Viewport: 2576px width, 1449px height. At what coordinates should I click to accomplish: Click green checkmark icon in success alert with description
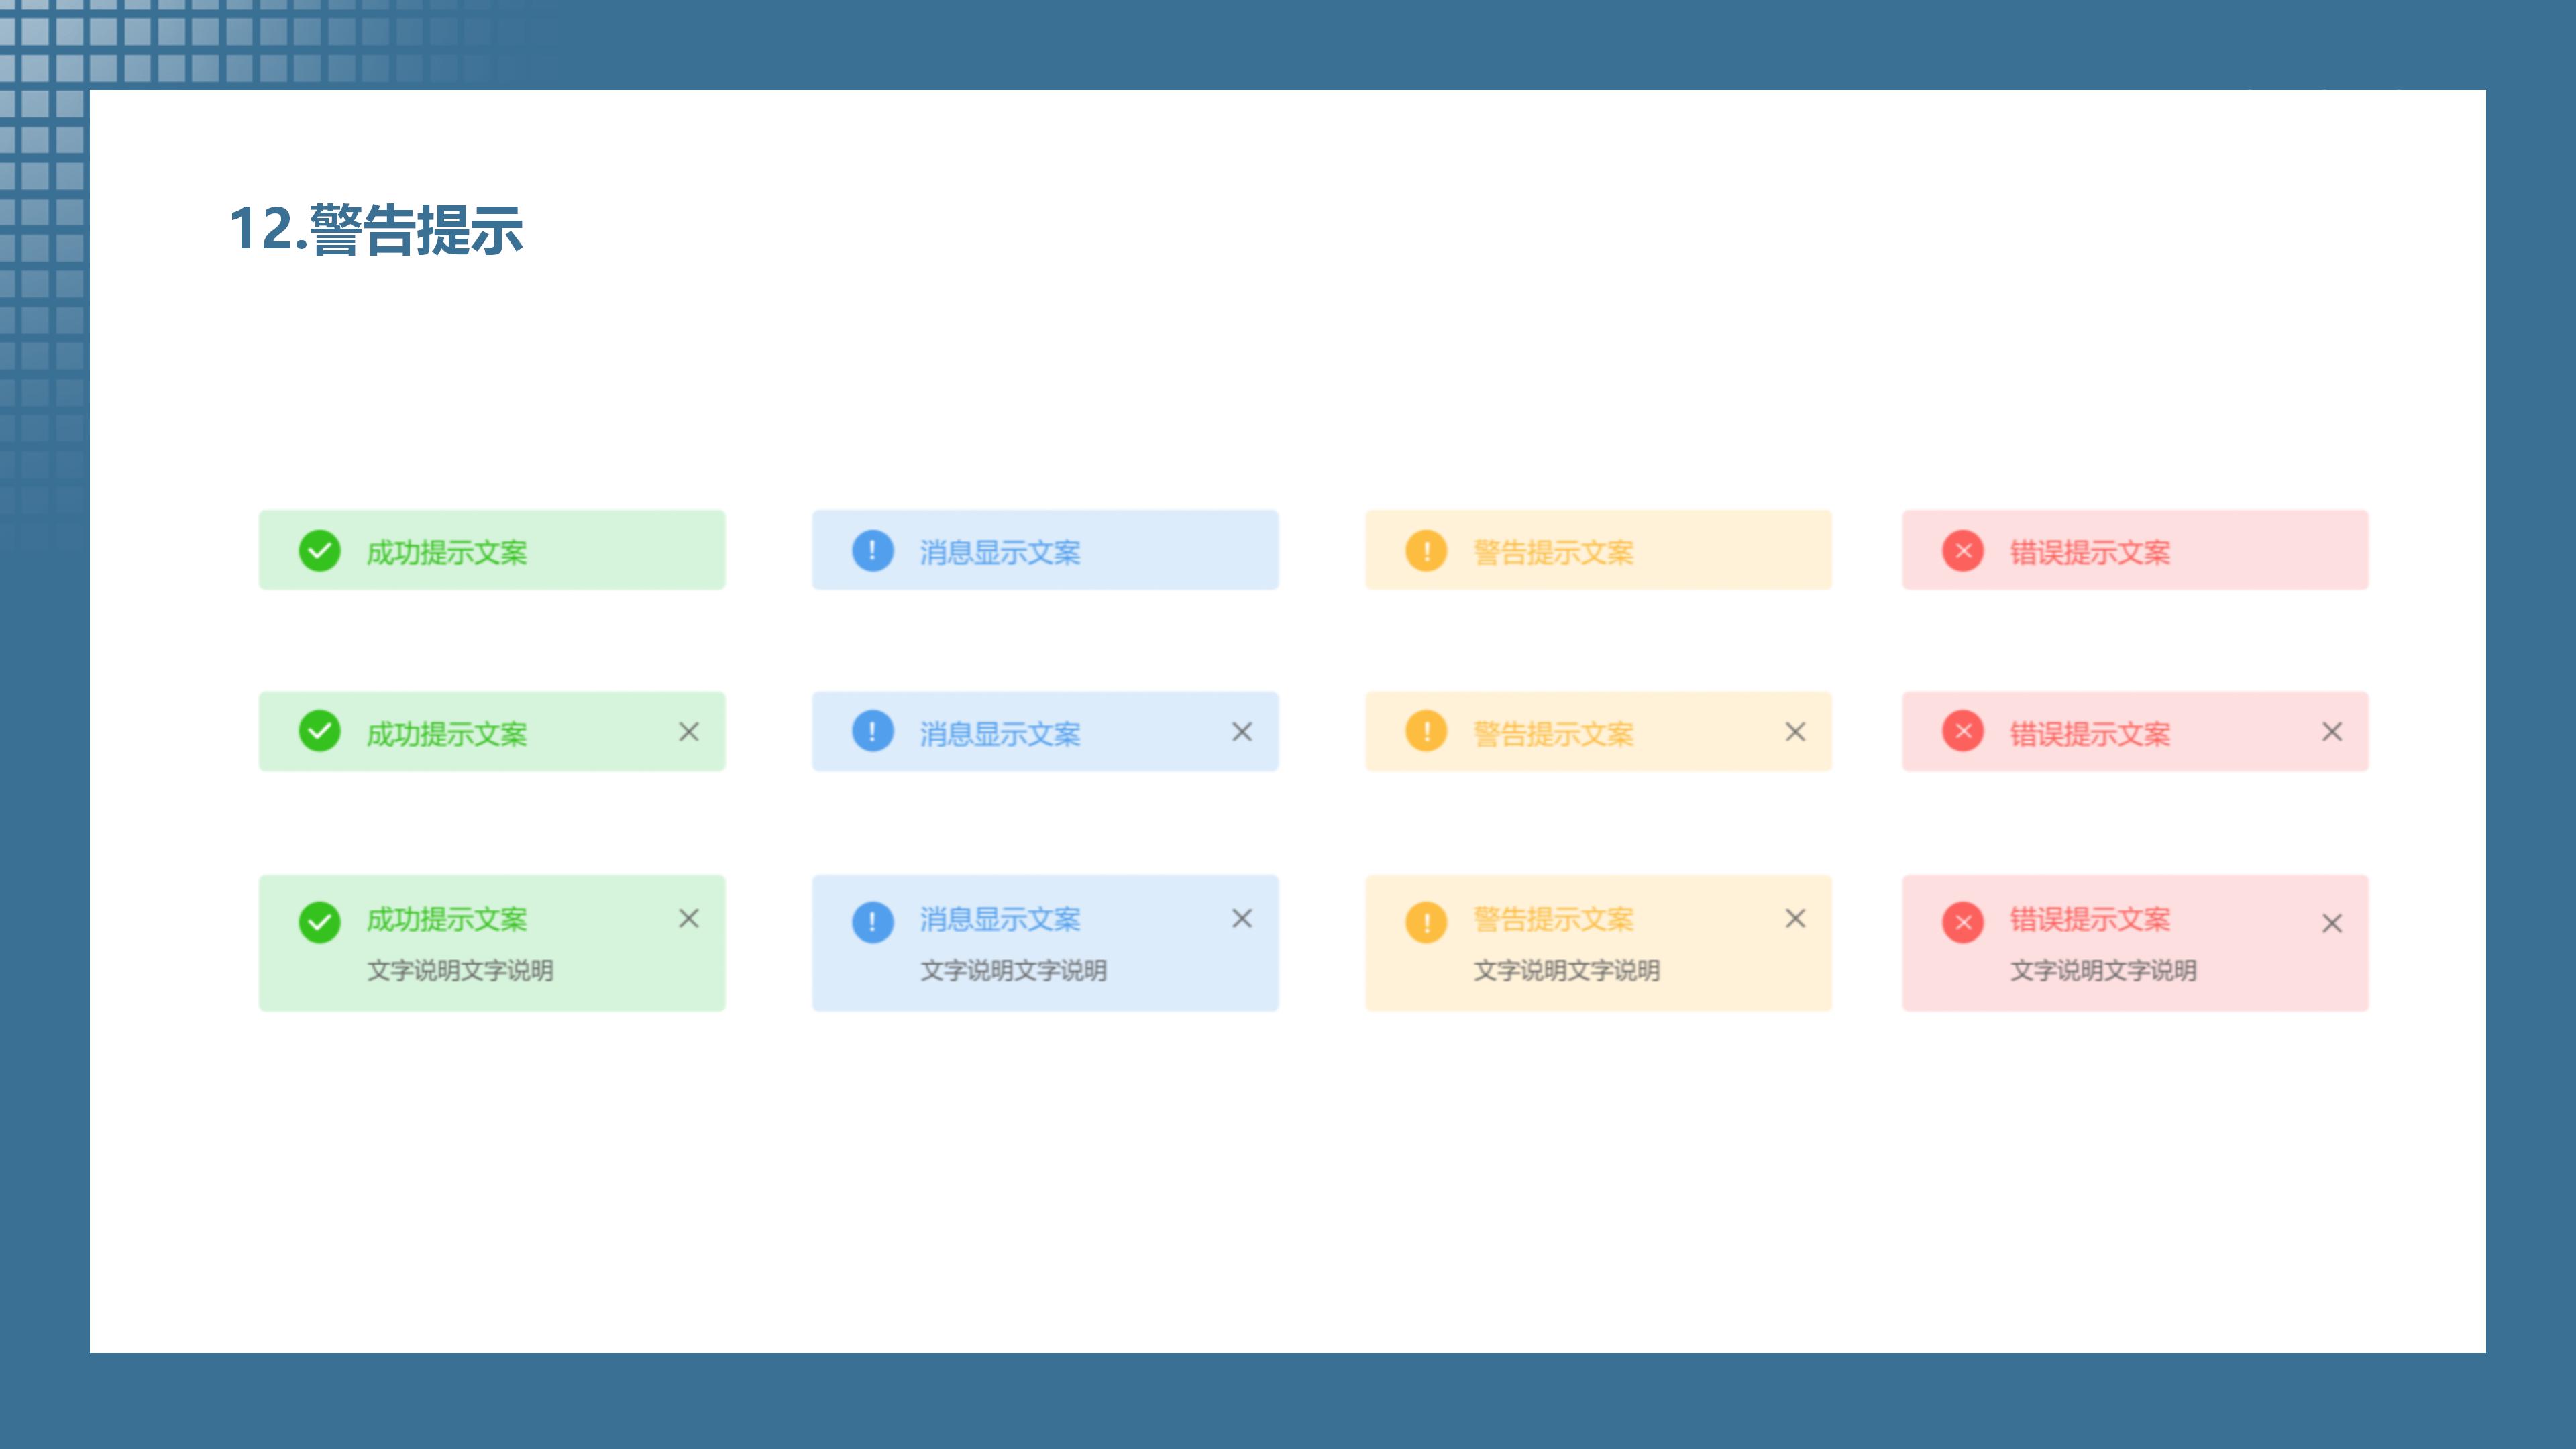click(319, 922)
